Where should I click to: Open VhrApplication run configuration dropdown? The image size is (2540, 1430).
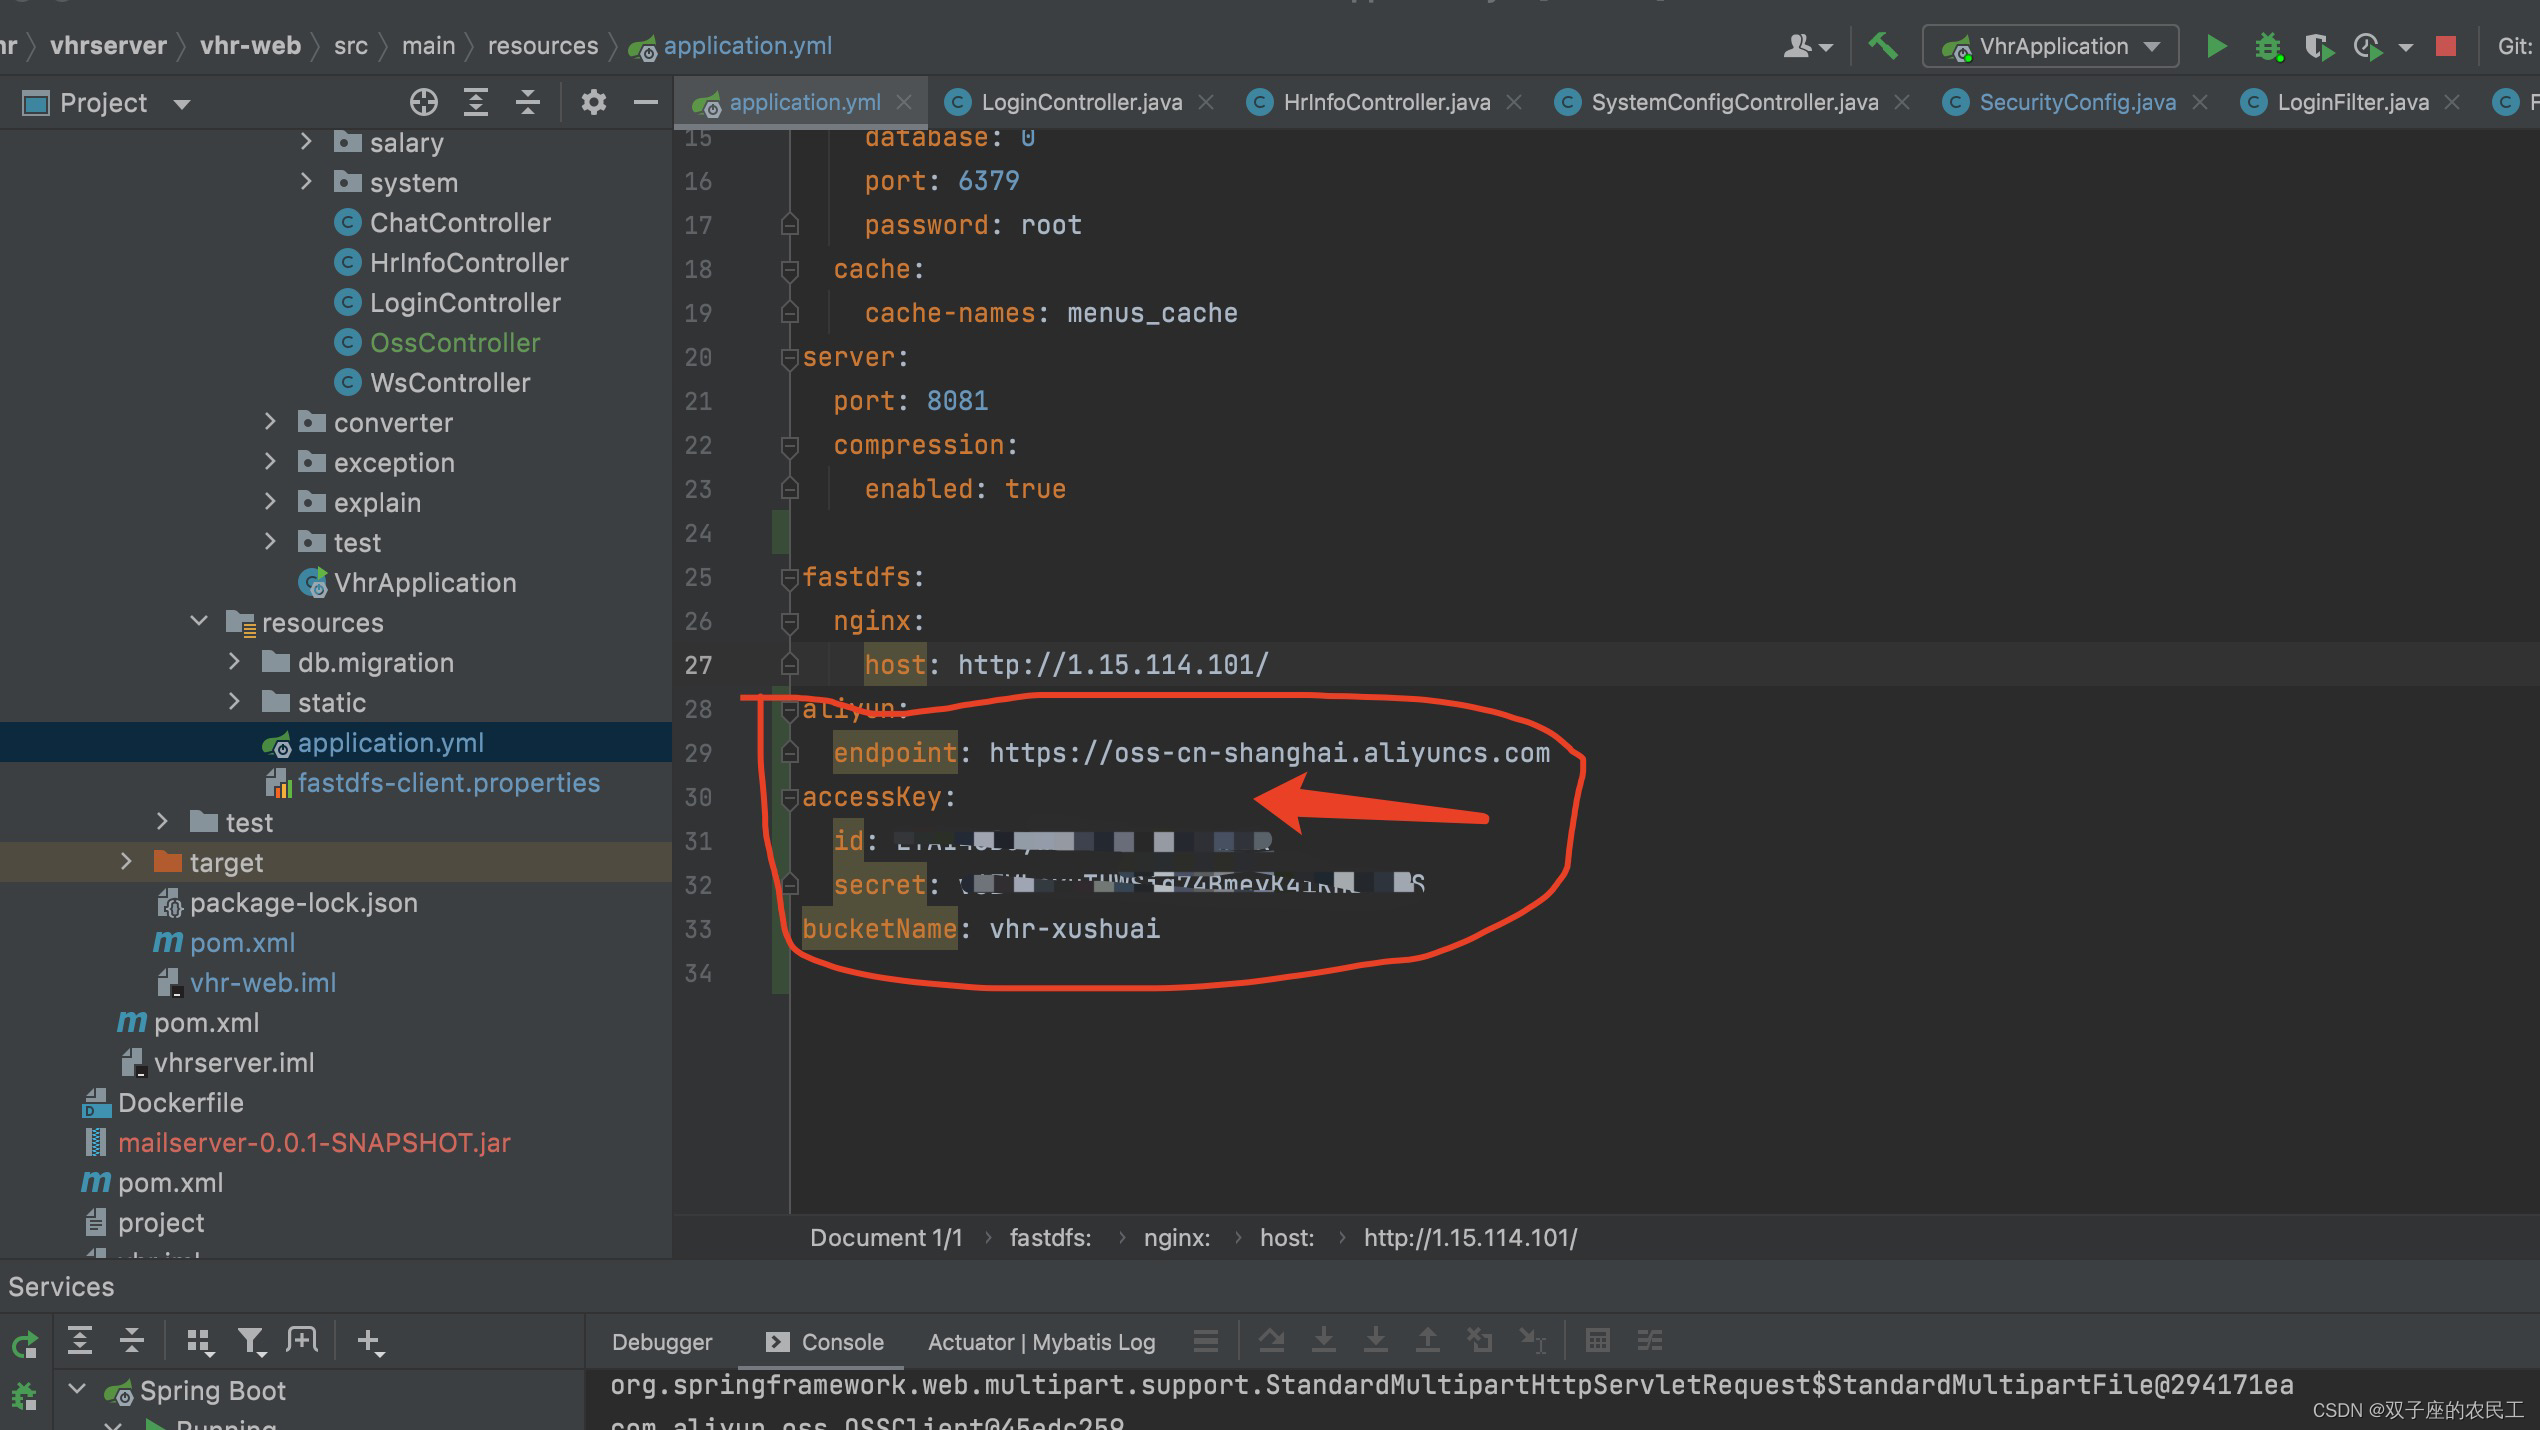[2050, 46]
